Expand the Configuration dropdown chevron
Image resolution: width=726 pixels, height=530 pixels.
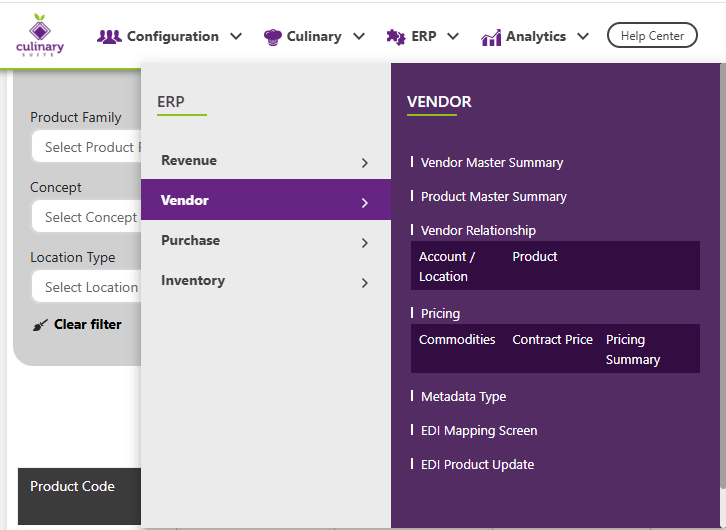[236, 36]
